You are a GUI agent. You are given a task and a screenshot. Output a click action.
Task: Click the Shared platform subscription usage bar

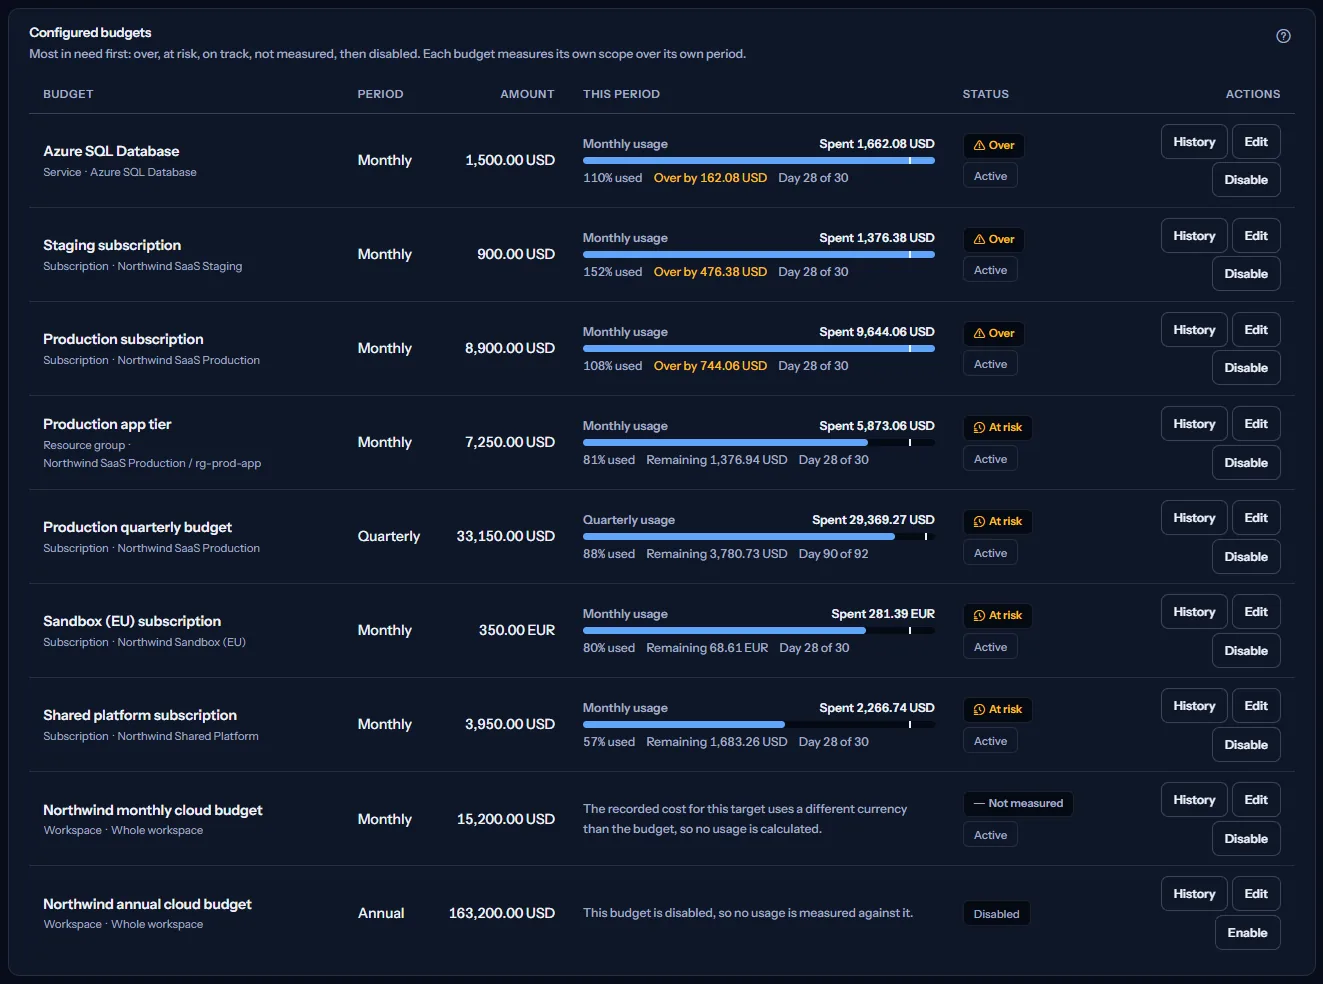[x=759, y=724]
